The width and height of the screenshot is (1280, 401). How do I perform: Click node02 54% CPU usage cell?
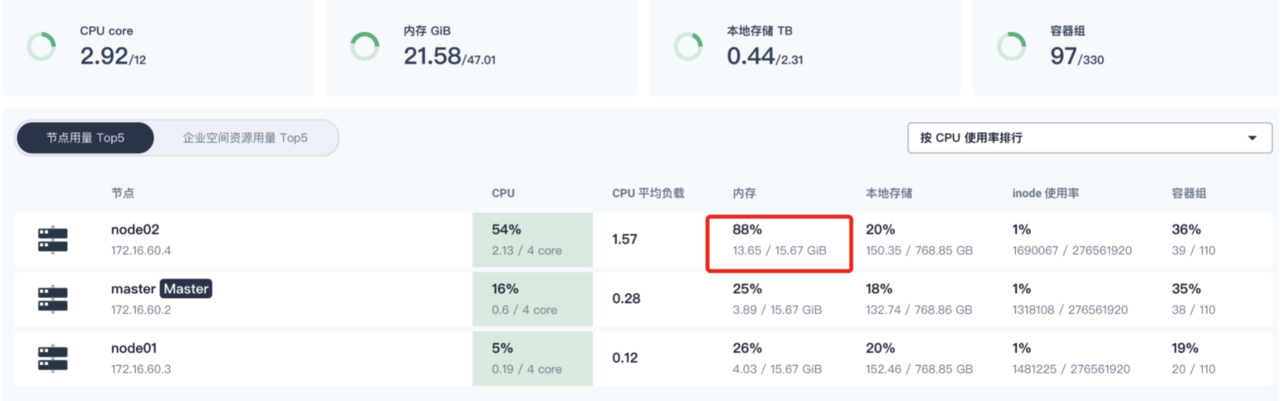click(533, 240)
